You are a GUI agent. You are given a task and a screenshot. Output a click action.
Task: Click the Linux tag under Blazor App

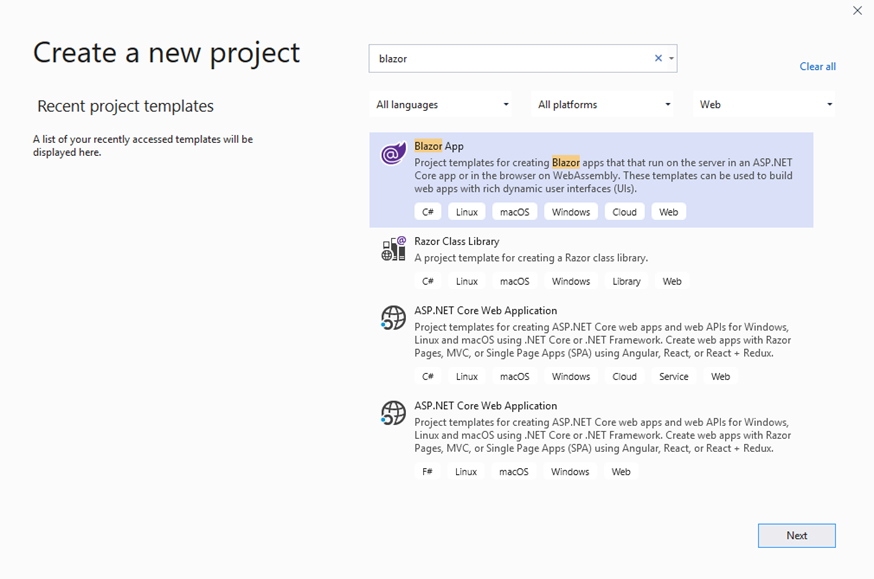(467, 212)
